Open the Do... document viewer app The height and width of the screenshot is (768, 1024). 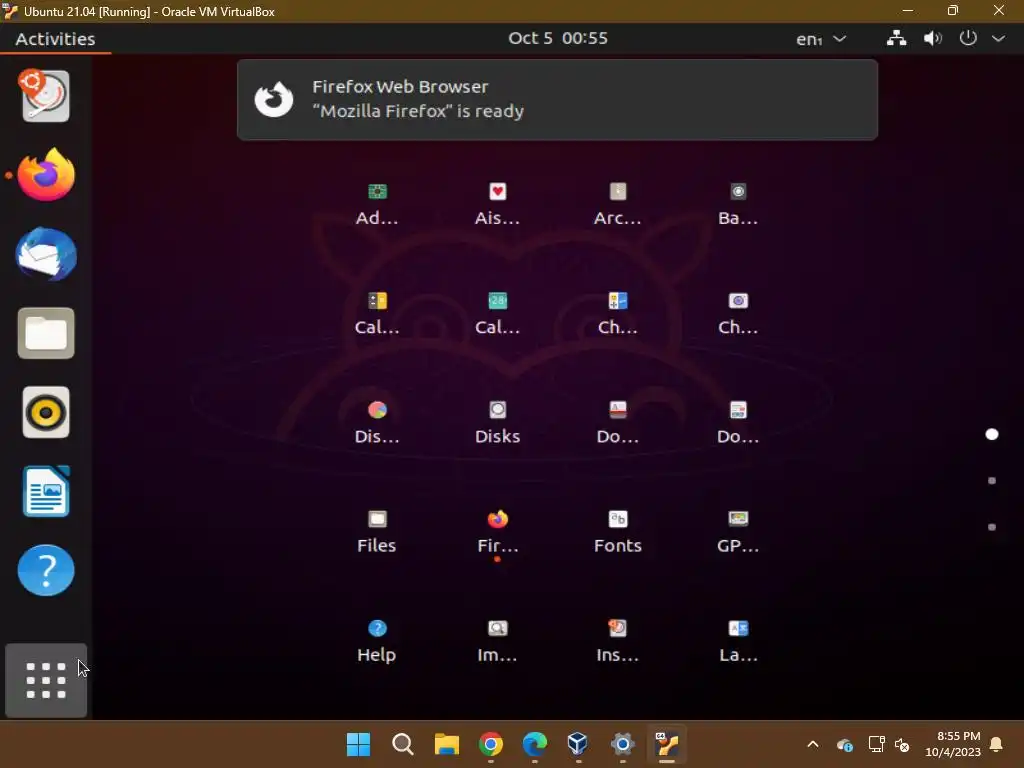click(738, 422)
